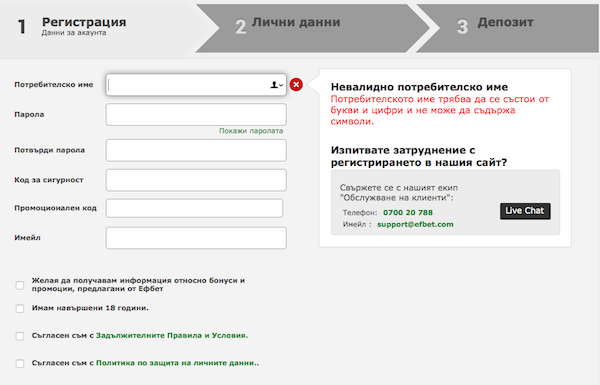
Task: Click the Данни за акаунта subtitle
Action: pos(74,33)
